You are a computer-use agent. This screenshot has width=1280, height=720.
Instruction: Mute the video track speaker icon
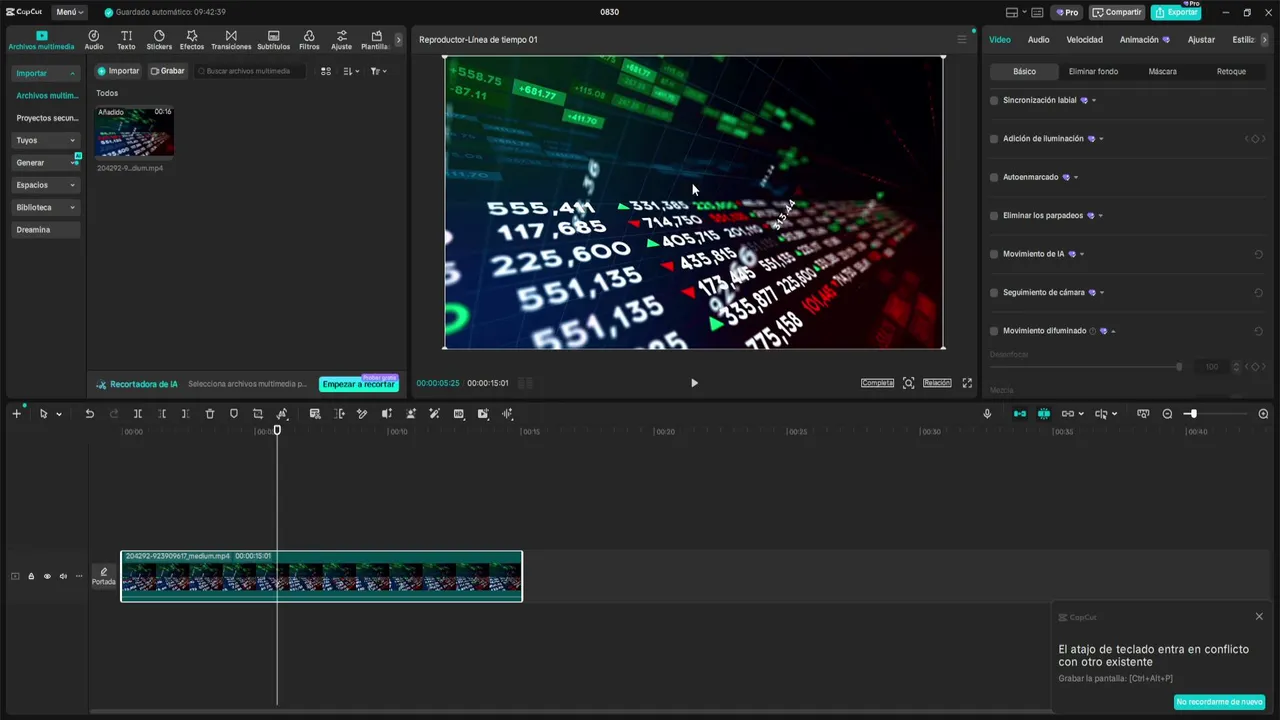[x=63, y=576]
